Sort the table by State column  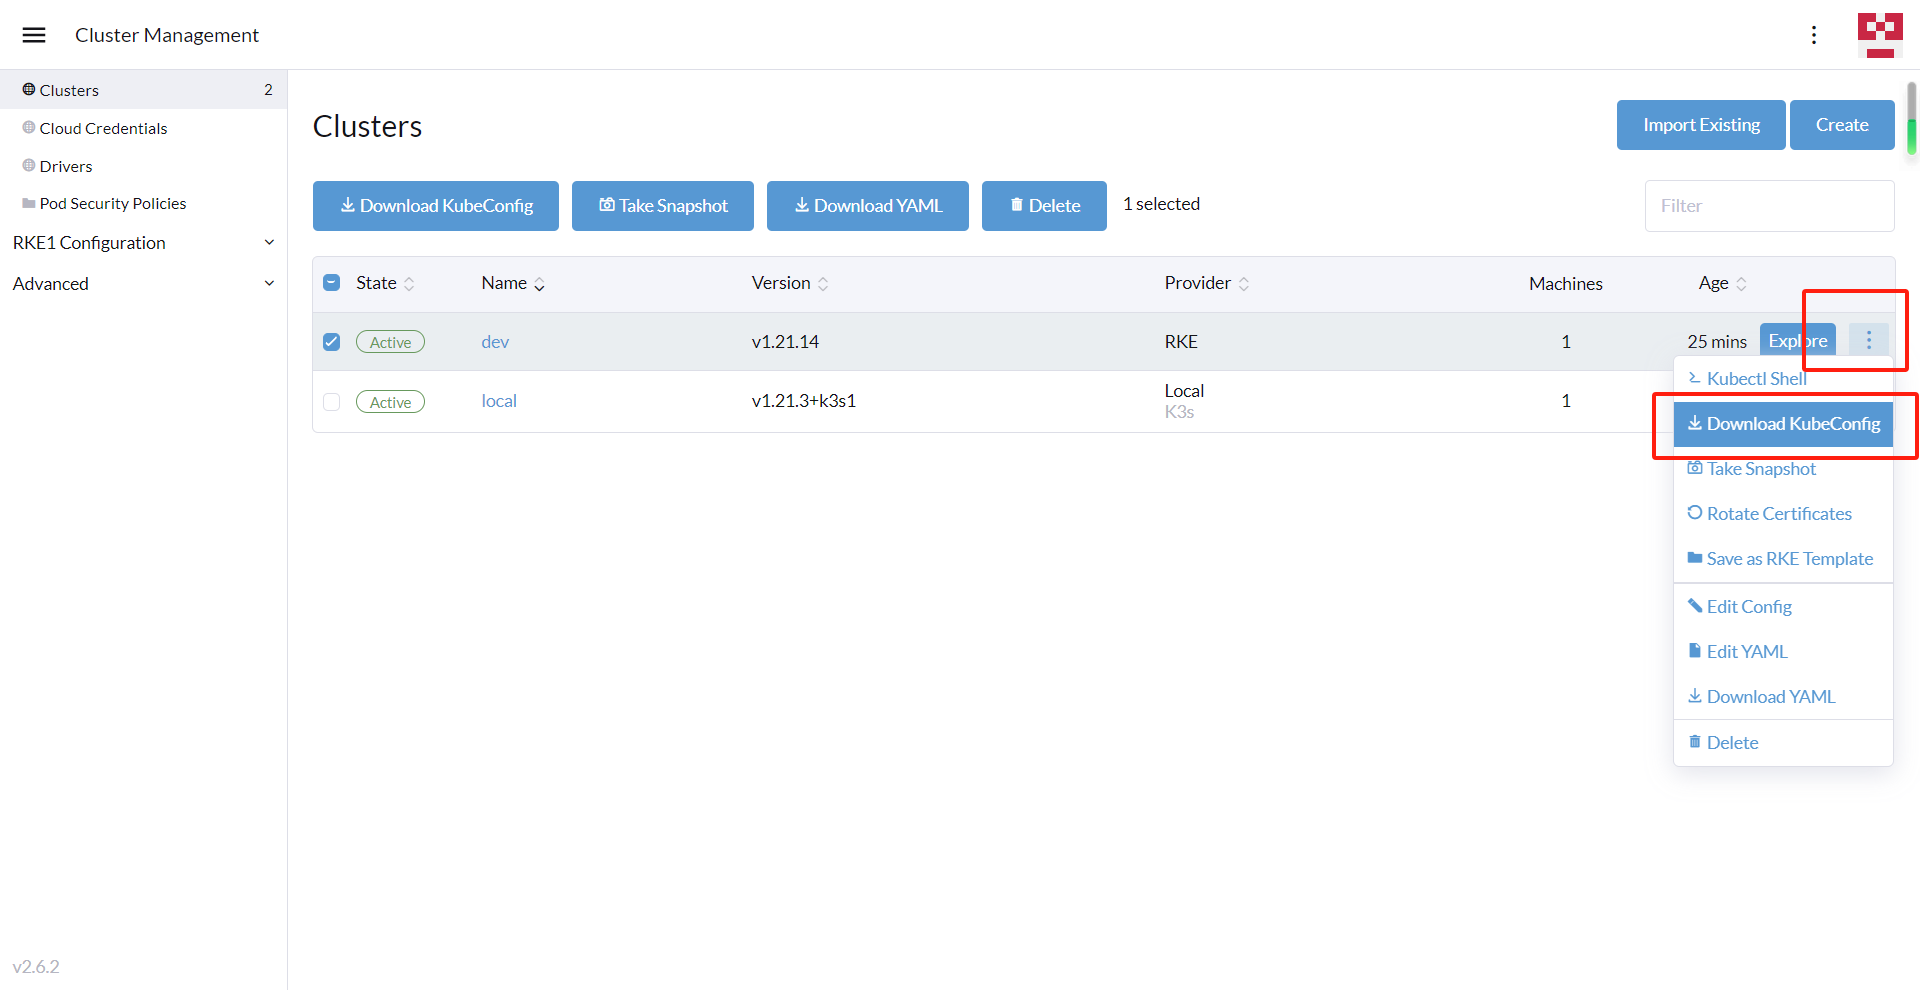click(385, 283)
